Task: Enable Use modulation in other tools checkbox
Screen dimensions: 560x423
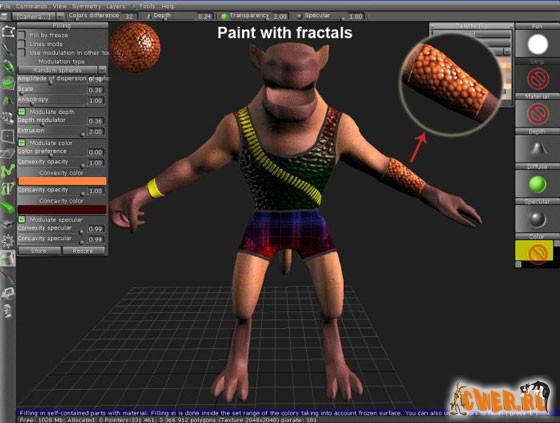Action: (22, 53)
